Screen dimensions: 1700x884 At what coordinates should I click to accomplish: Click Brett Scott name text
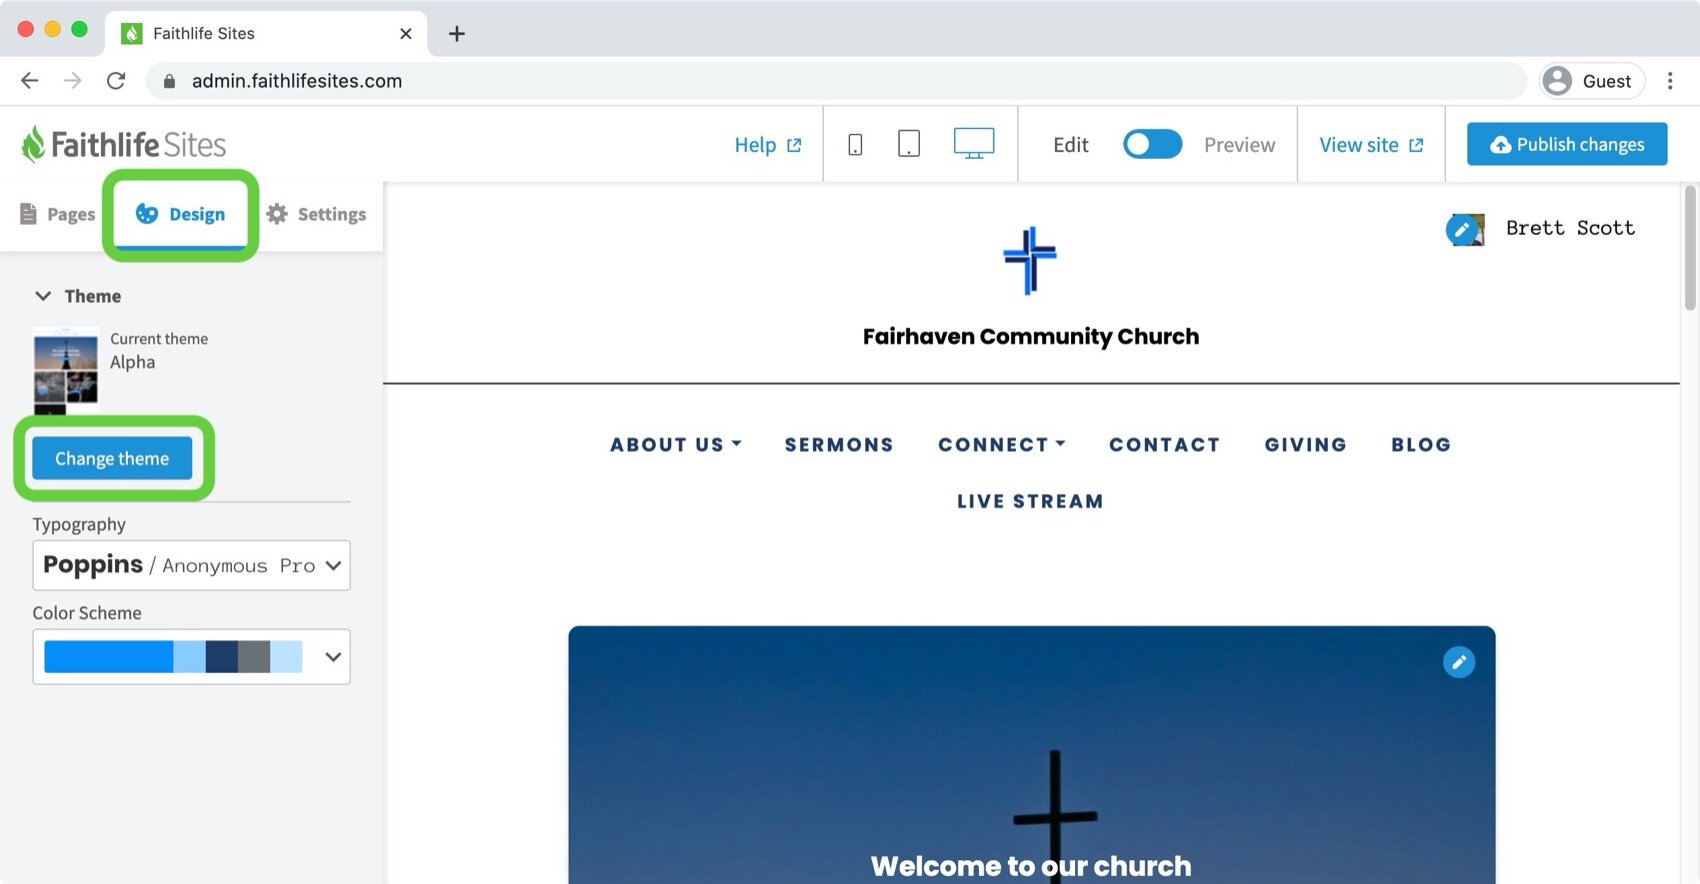[1570, 228]
